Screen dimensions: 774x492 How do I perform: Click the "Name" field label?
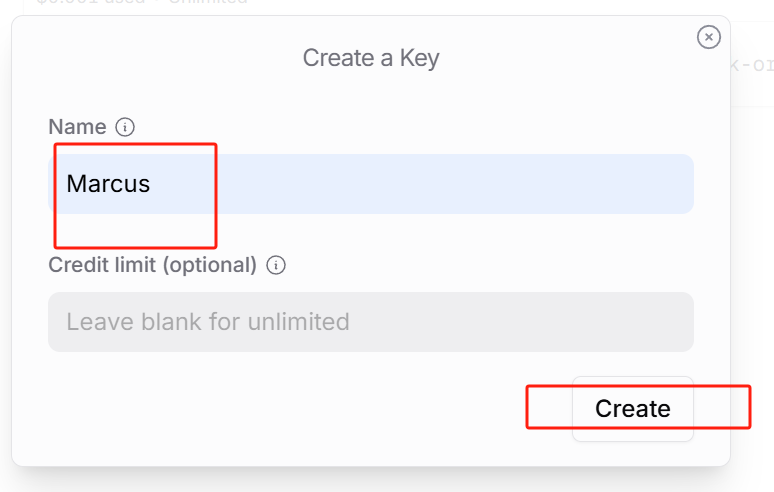77,127
